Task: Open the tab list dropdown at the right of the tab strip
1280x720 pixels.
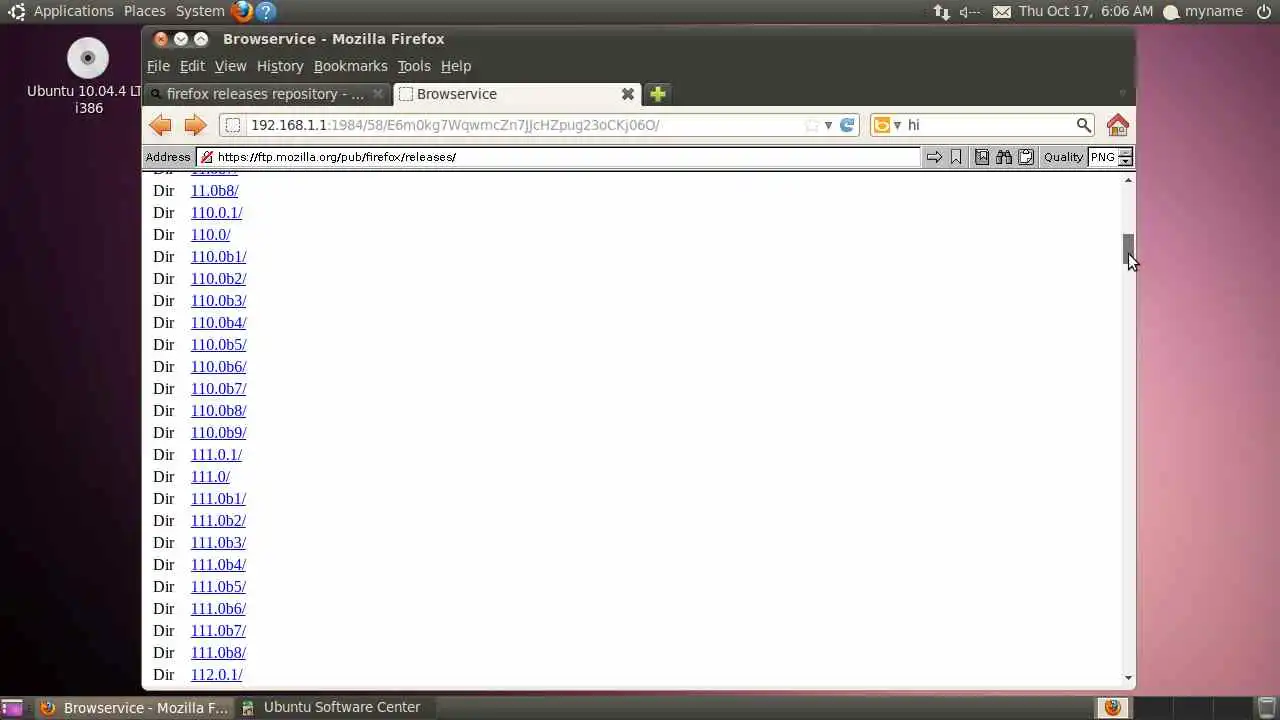Action: [x=1122, y=94]
